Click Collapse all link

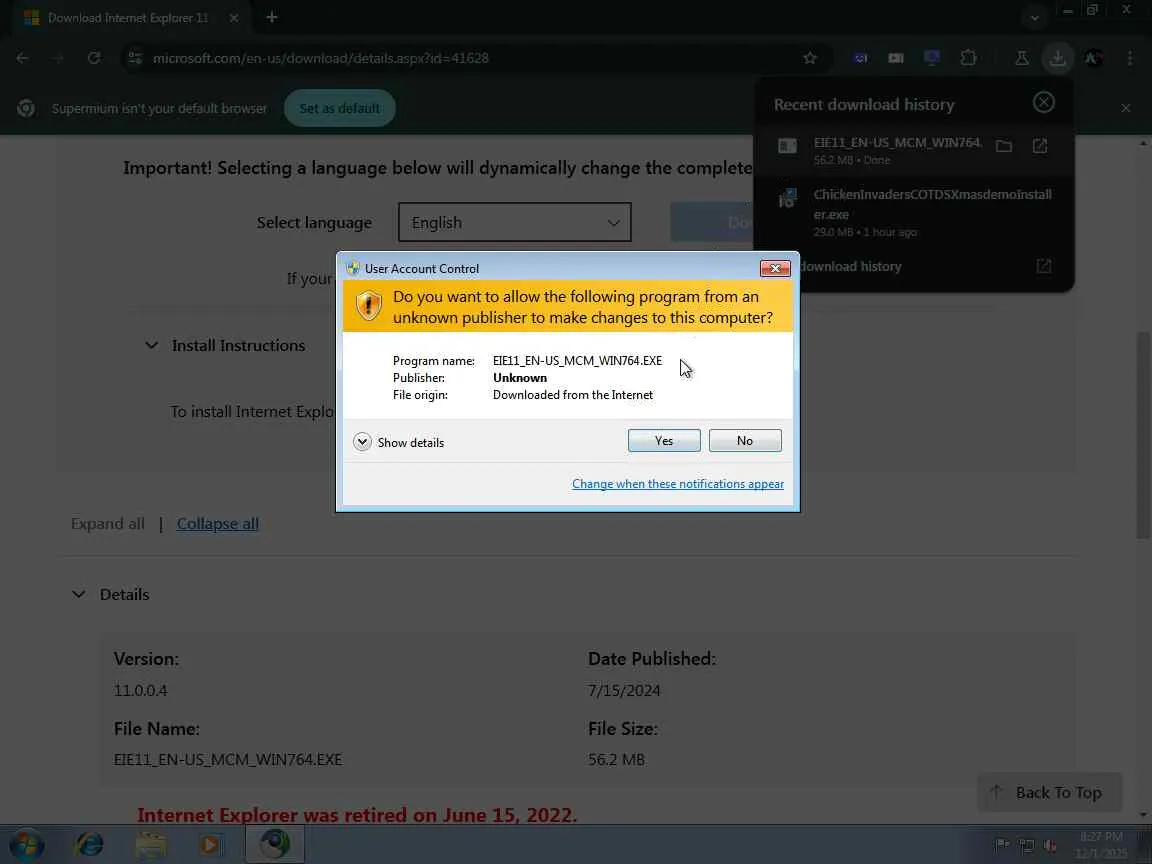point(217,524)
